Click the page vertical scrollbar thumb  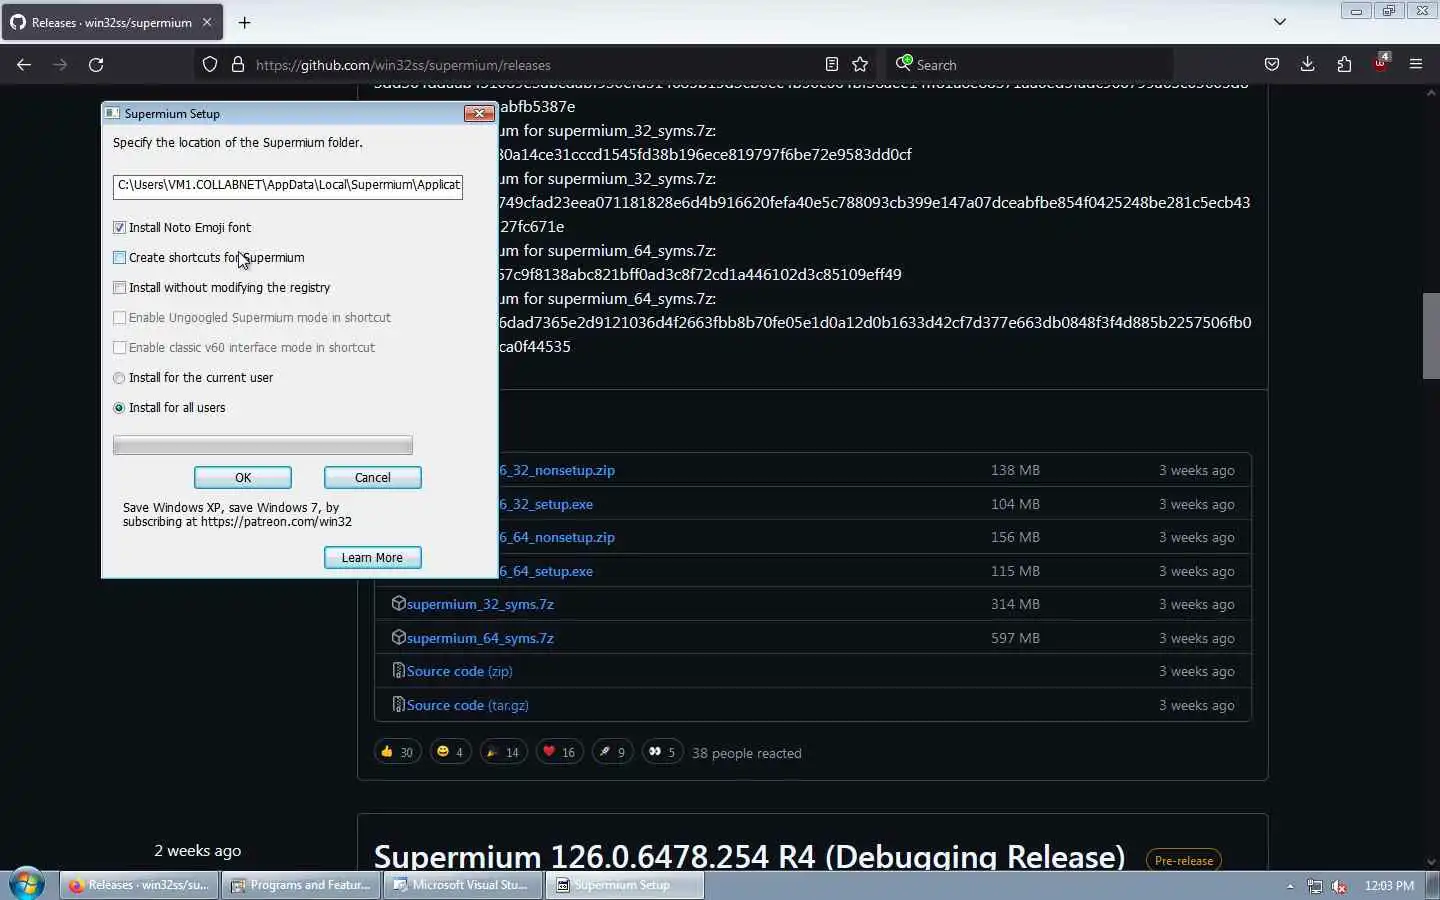click(1431, 336)
